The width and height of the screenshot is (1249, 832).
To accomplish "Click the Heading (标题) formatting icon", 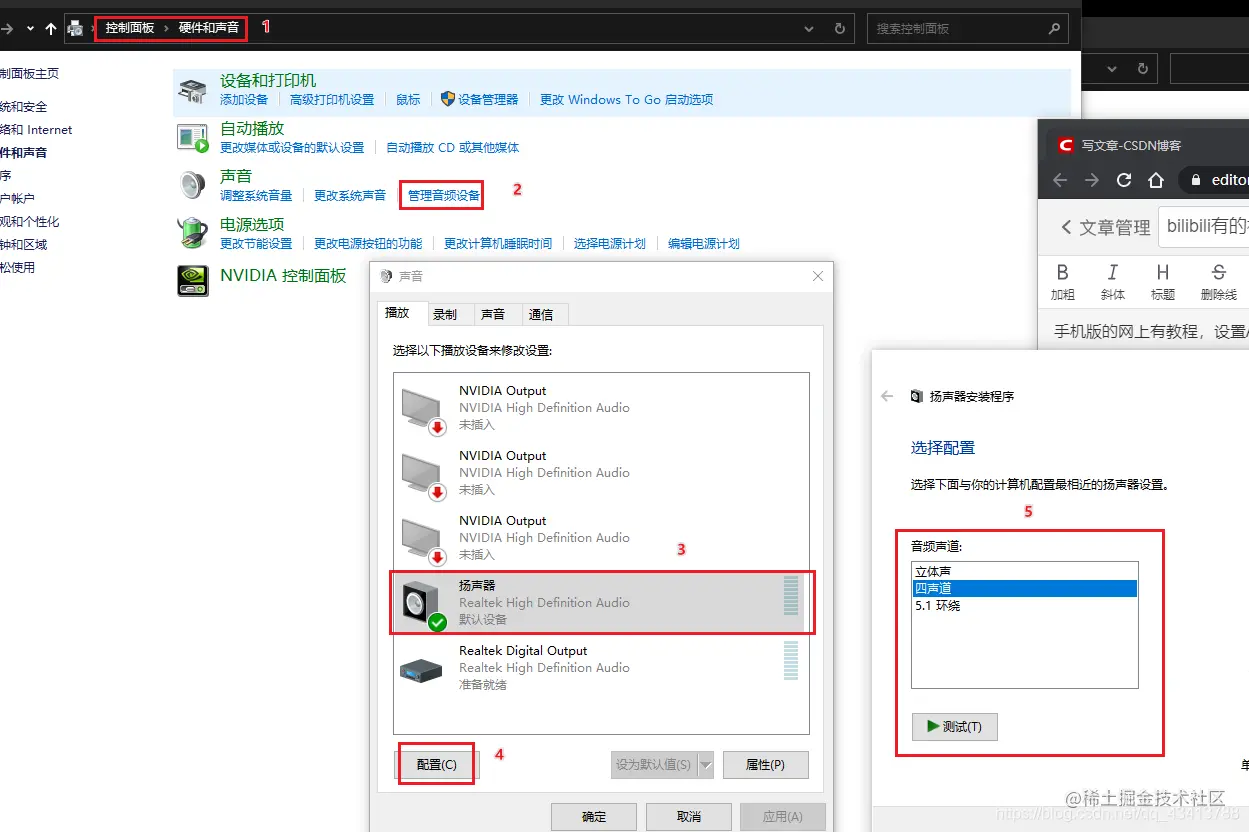I will pyautogui.click(x=1162, y=272).
